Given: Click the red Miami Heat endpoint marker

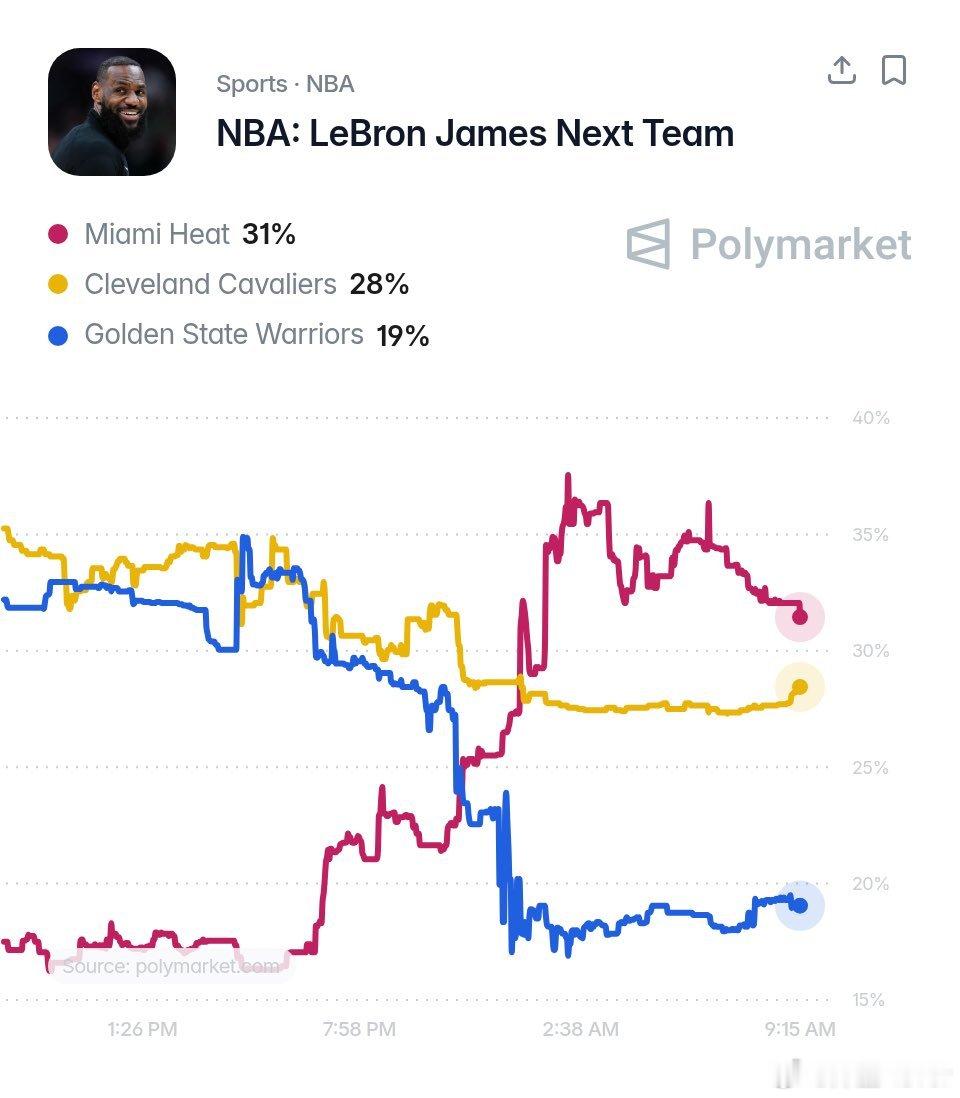Looking at the screenshot, I should [800, 617].
